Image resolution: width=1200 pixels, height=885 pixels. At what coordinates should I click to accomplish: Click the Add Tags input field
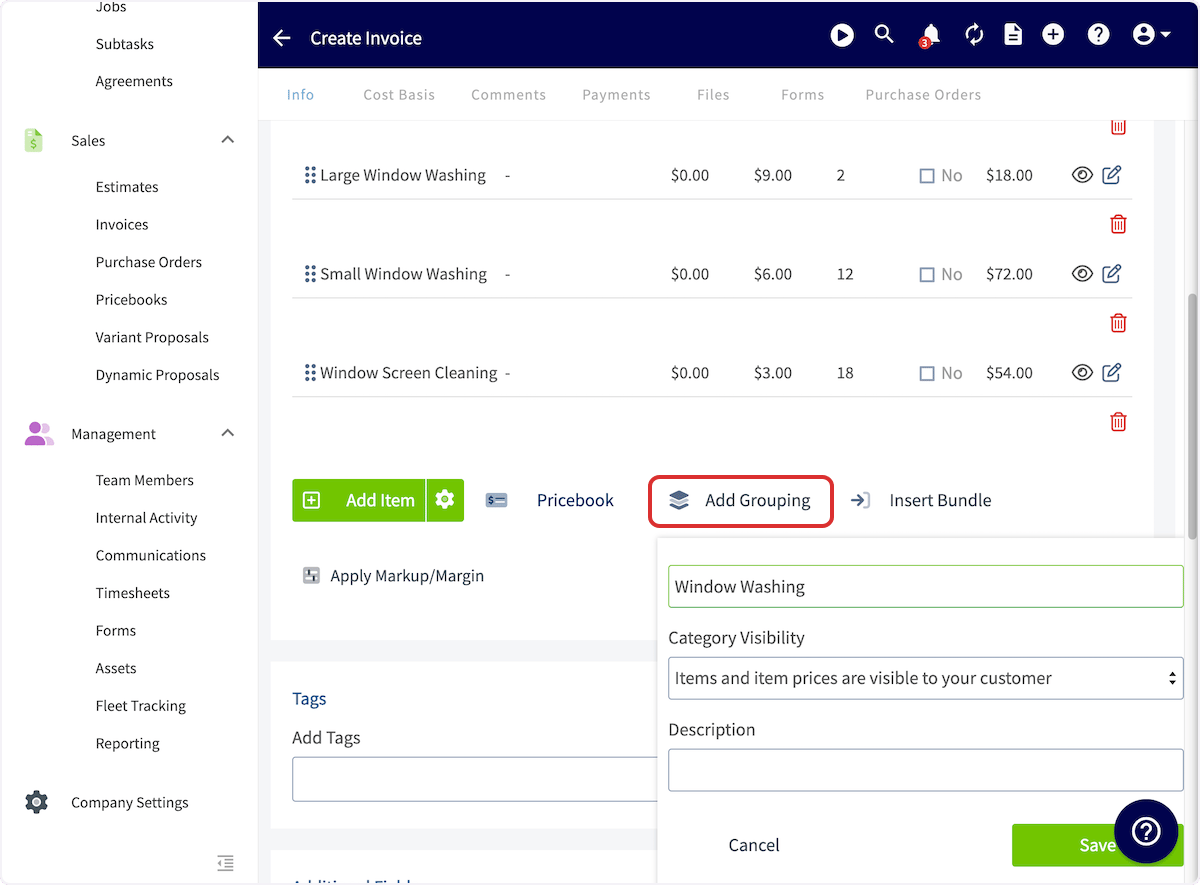pos(474,779)
